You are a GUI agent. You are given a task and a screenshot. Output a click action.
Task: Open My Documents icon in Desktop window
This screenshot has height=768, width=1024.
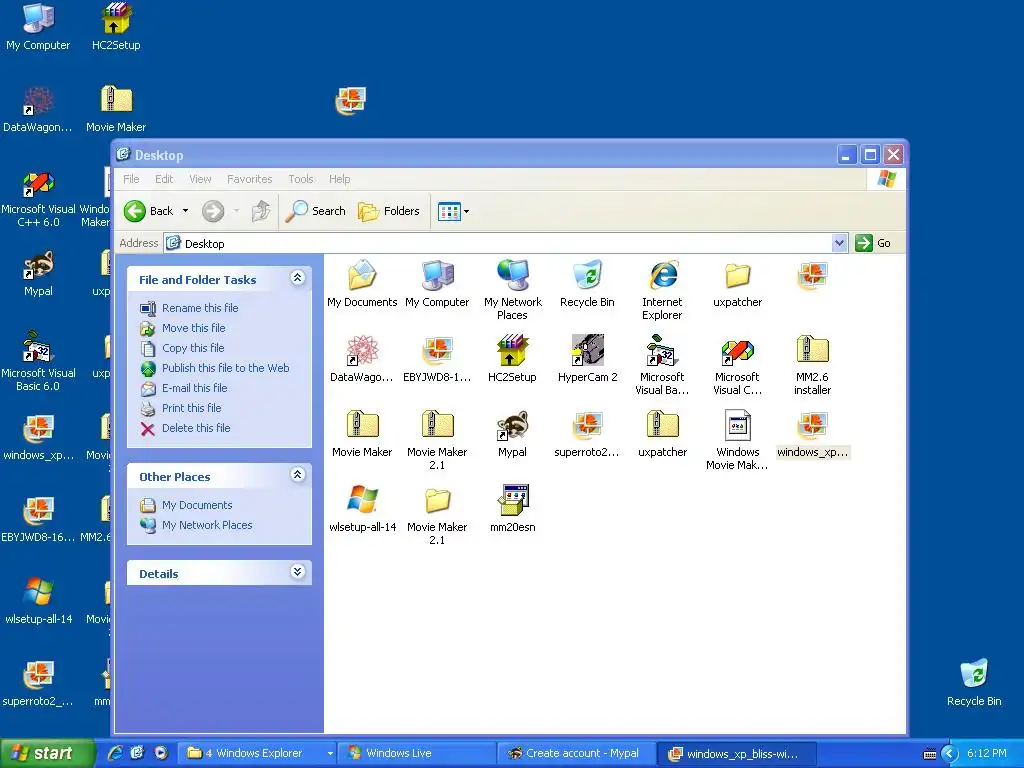click(x=362, y=283)
